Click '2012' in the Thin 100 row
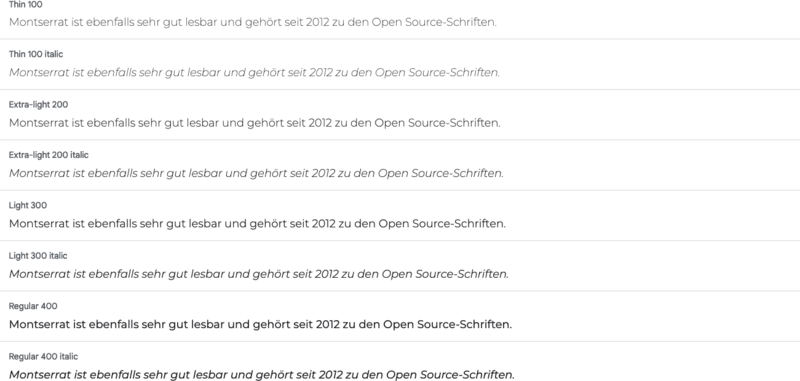The width and height of the screenshot is (800, 381). click(x=317, y=22)
